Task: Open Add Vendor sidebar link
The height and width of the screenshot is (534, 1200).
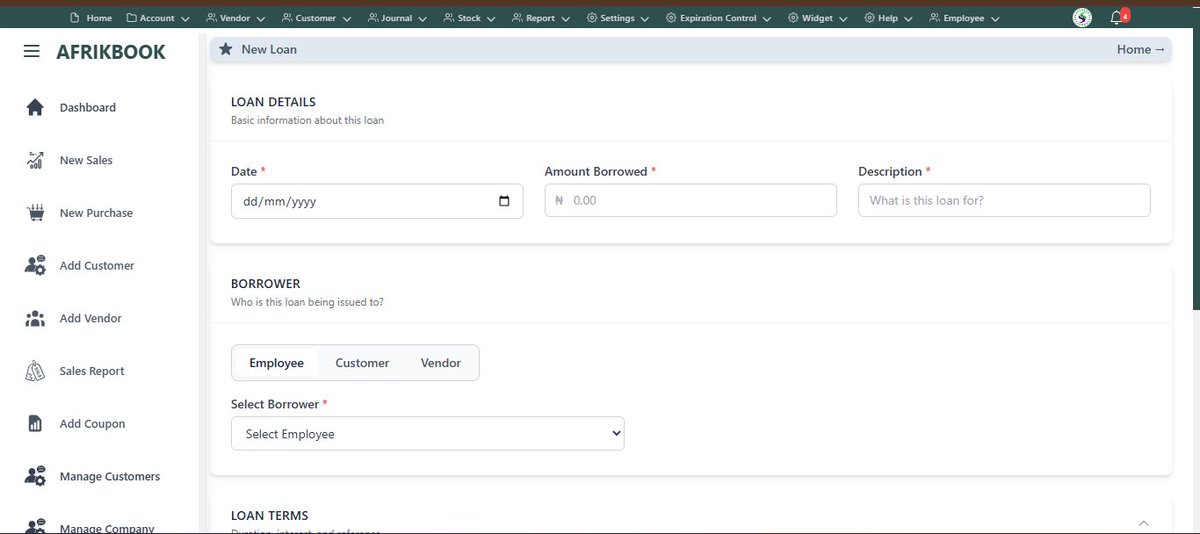Action: click(91, 318)
